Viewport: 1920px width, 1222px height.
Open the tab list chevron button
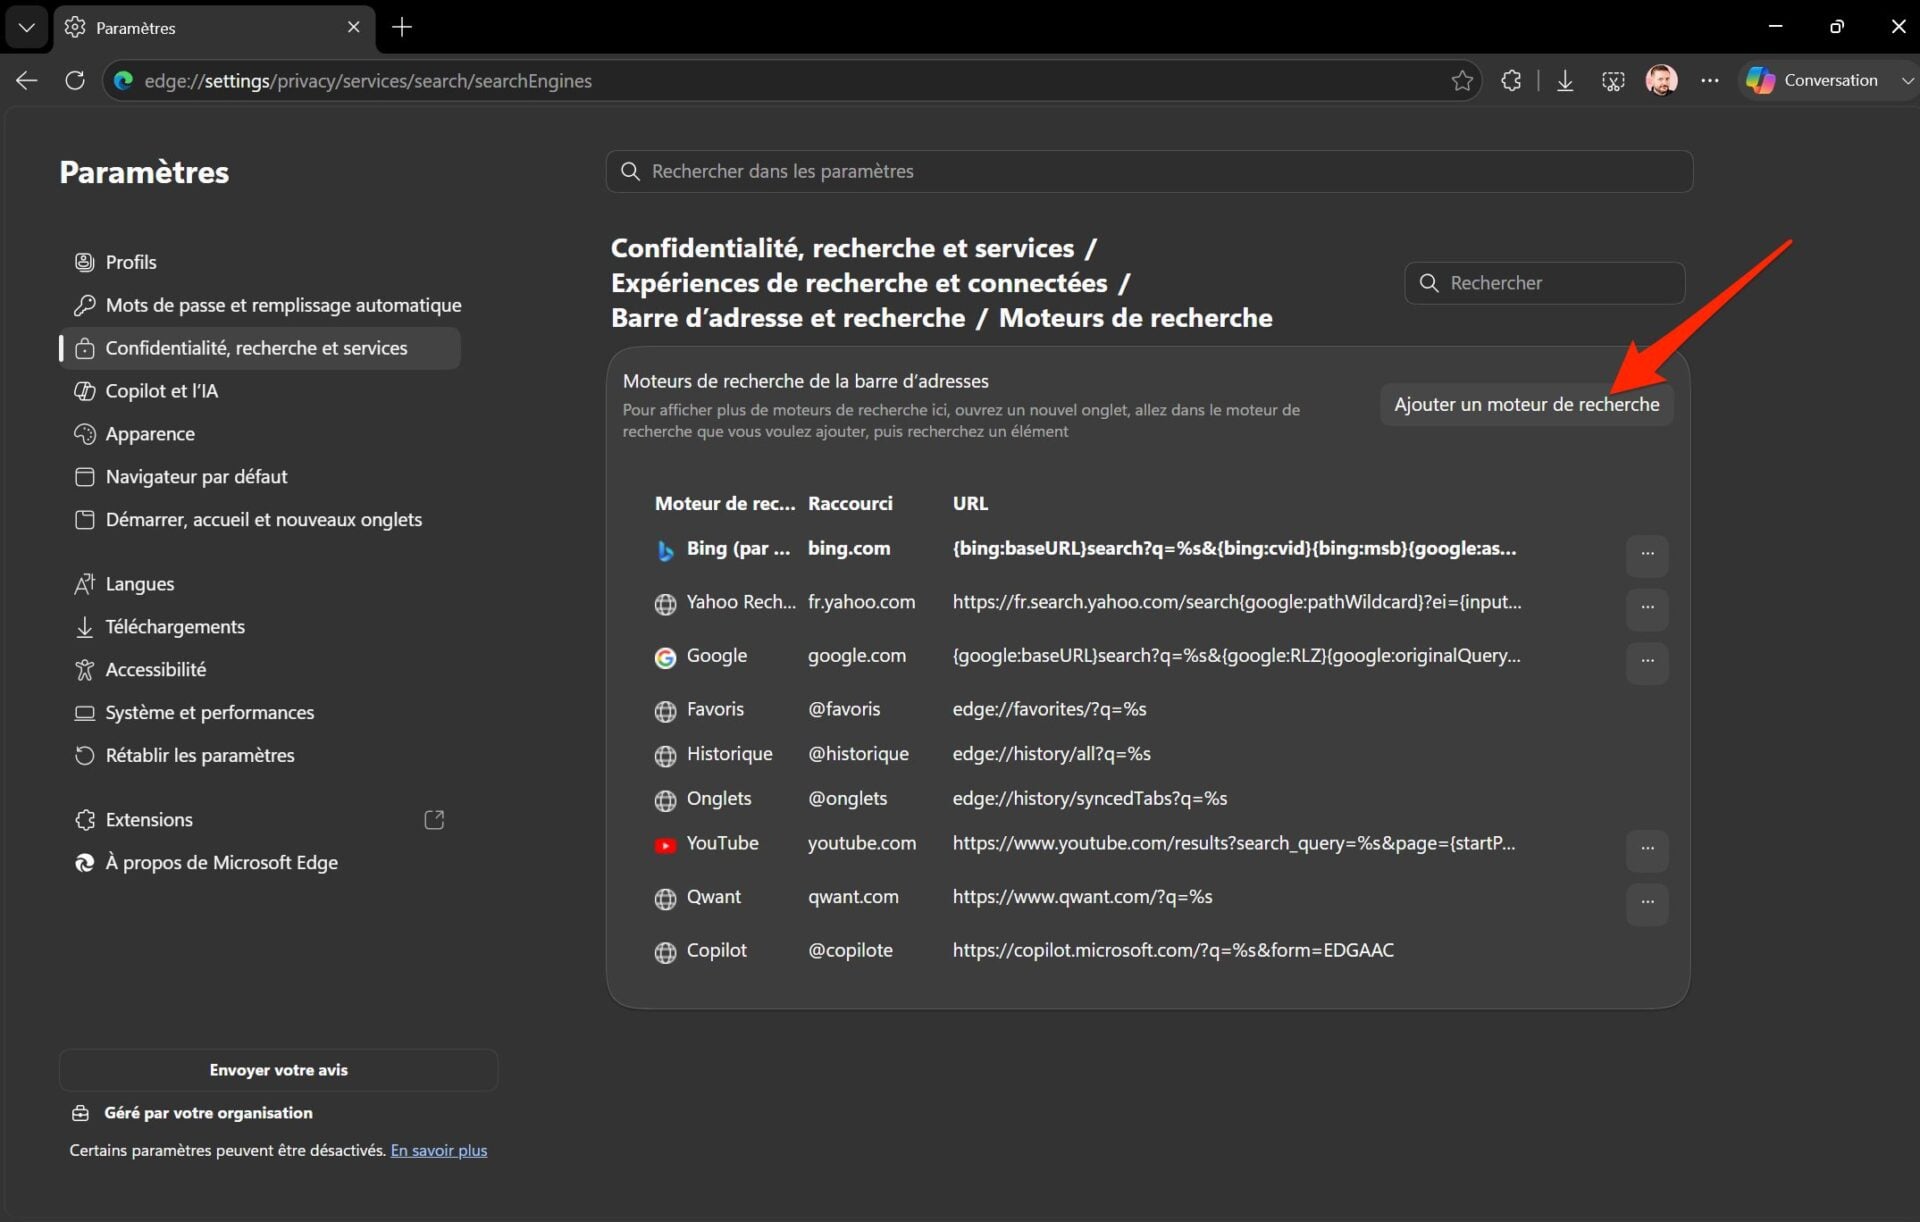pos(27,27)
